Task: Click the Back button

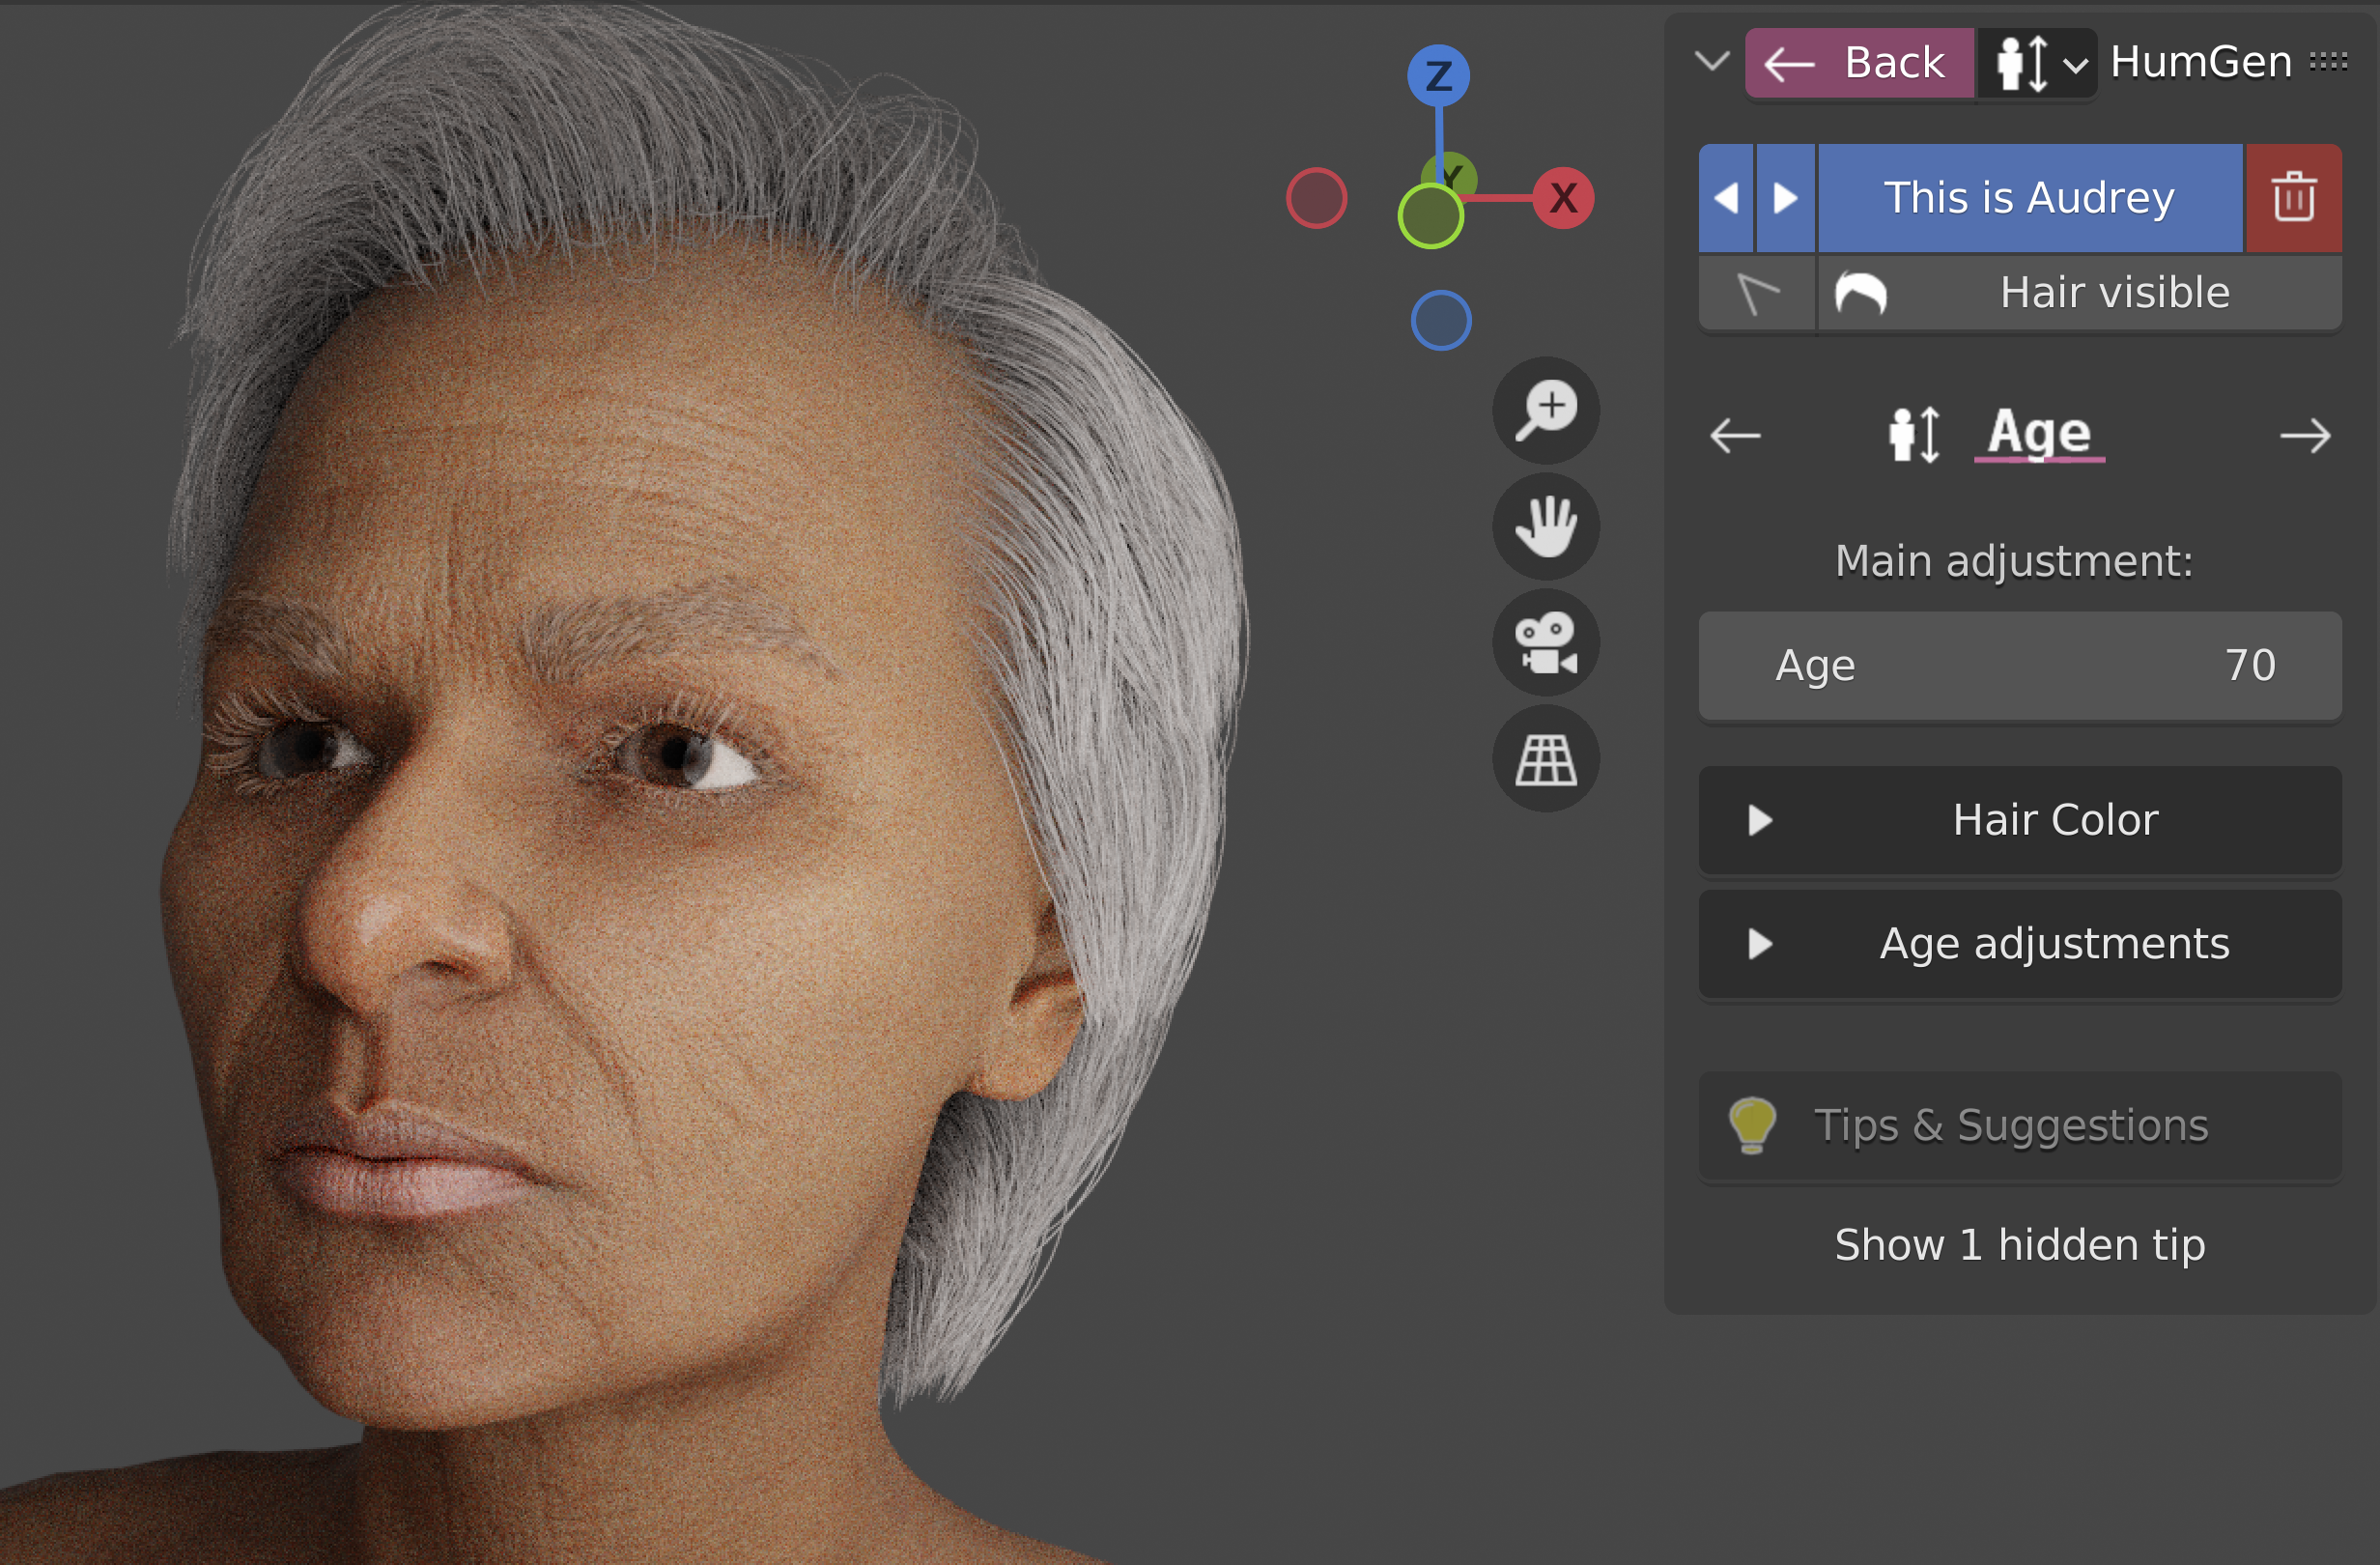Action: (1859, 63)
